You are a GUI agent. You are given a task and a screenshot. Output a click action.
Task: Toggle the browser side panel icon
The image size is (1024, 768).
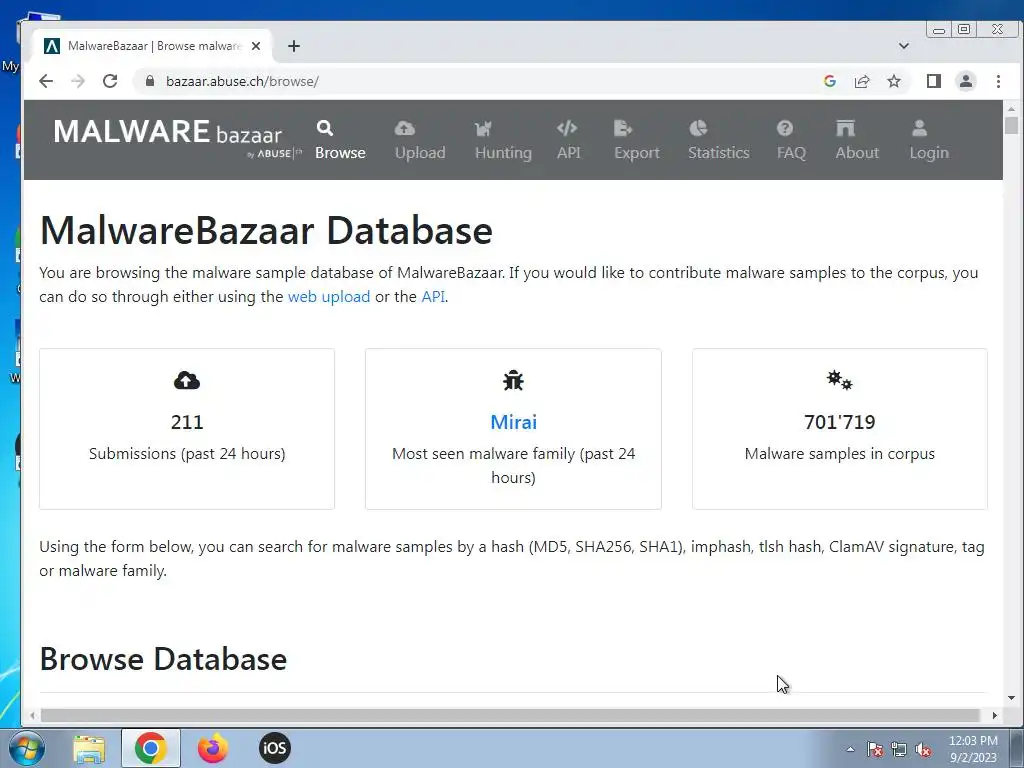(934, 81)
